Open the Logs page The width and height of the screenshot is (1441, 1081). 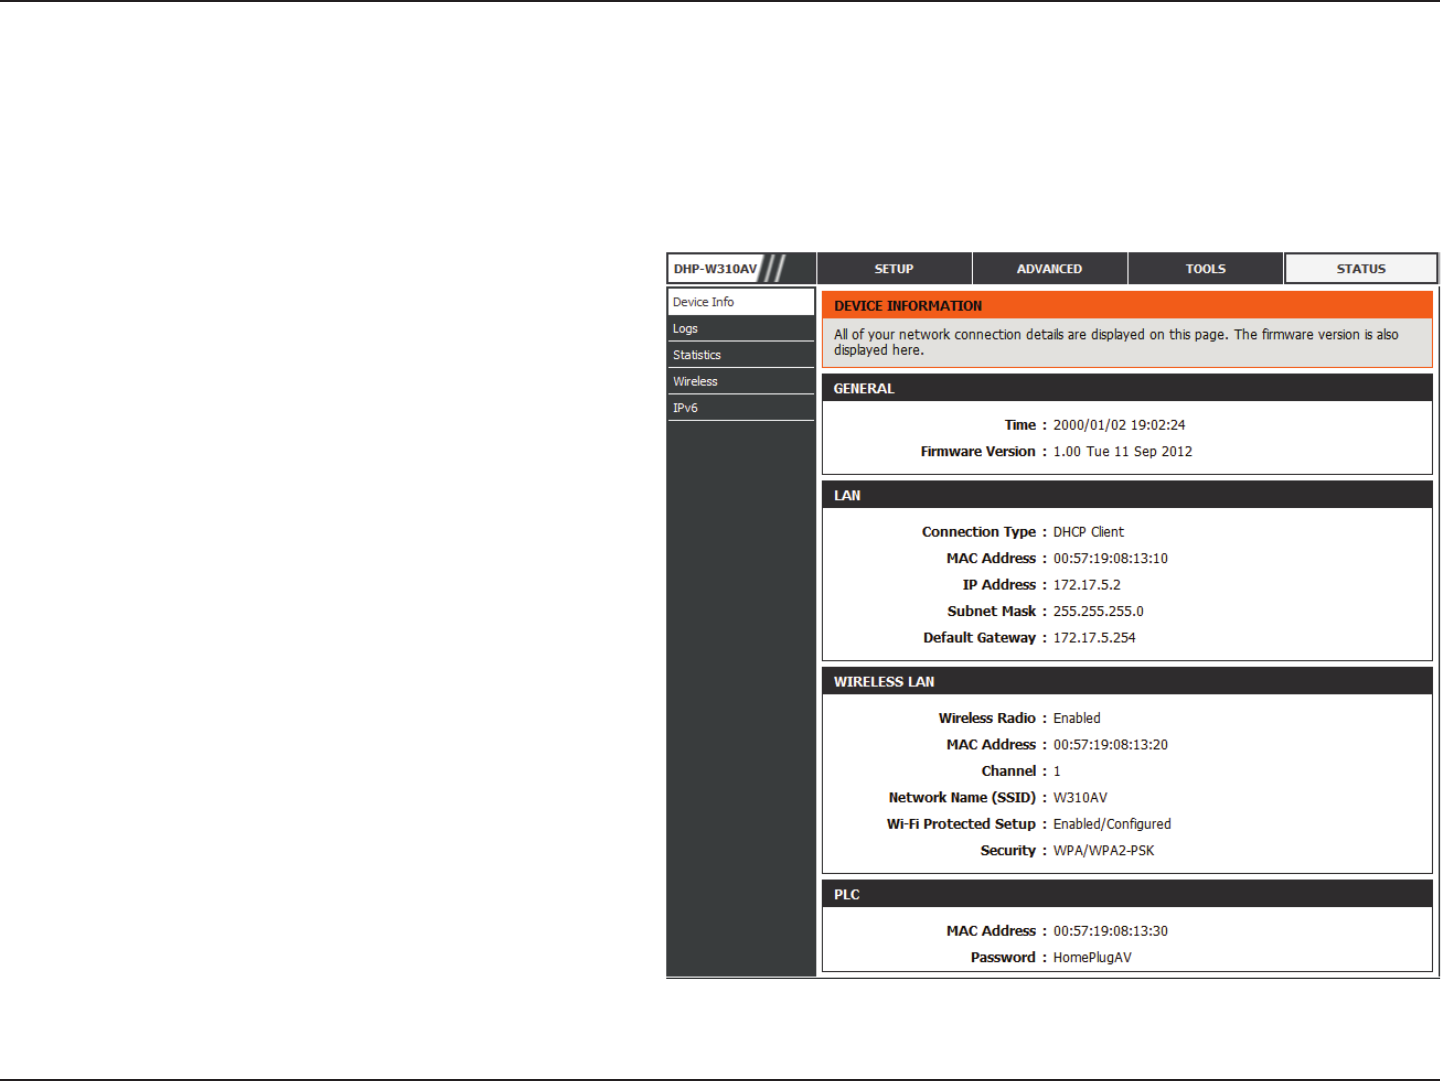tap(741, 329)
